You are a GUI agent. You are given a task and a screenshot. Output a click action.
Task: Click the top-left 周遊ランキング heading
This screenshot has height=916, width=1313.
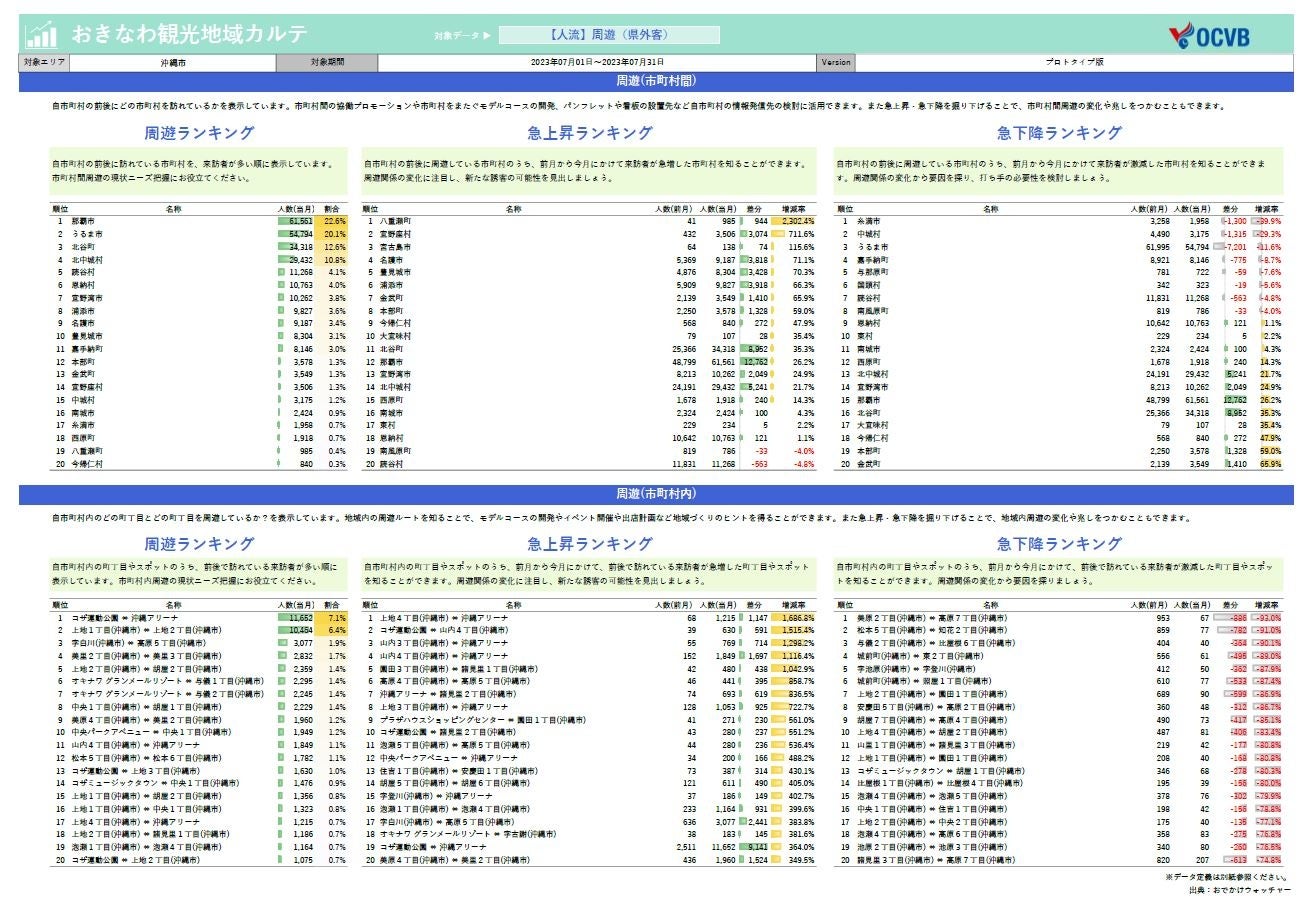[199, 133]
